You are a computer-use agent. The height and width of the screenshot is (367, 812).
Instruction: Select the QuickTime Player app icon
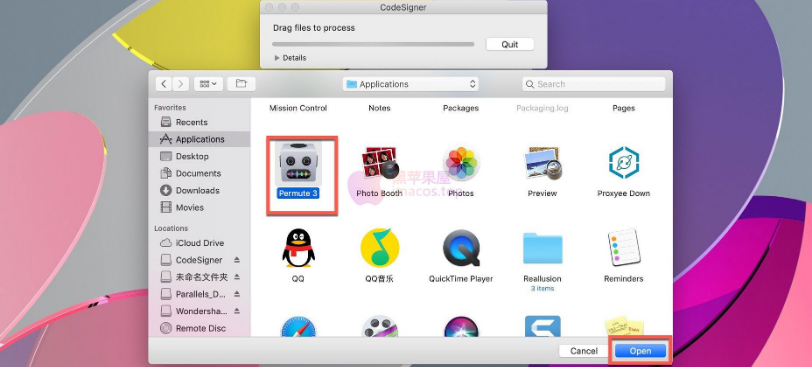point(461,248)
